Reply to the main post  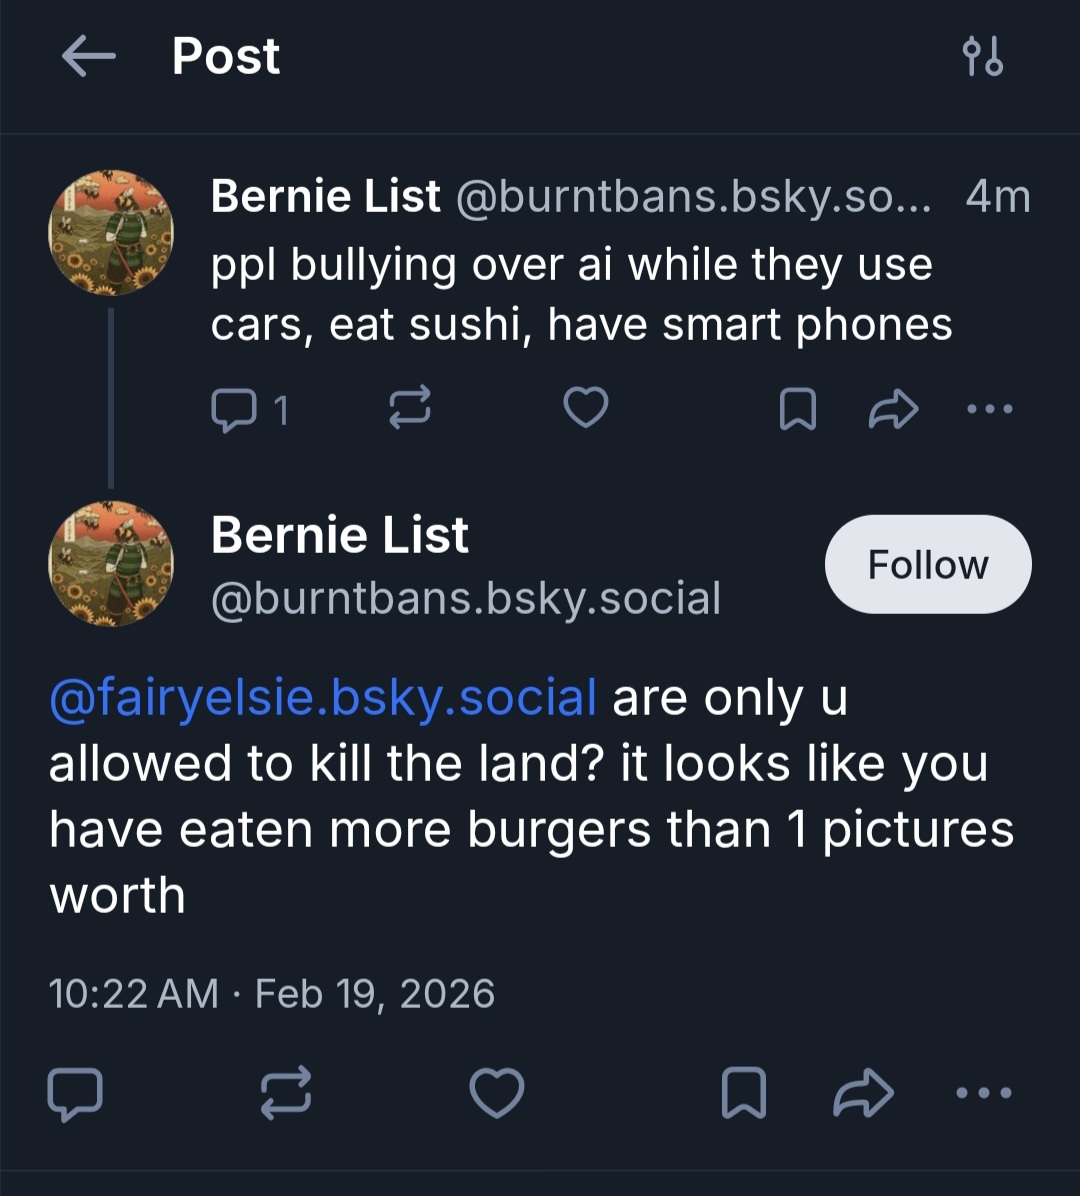point(75,1092)
